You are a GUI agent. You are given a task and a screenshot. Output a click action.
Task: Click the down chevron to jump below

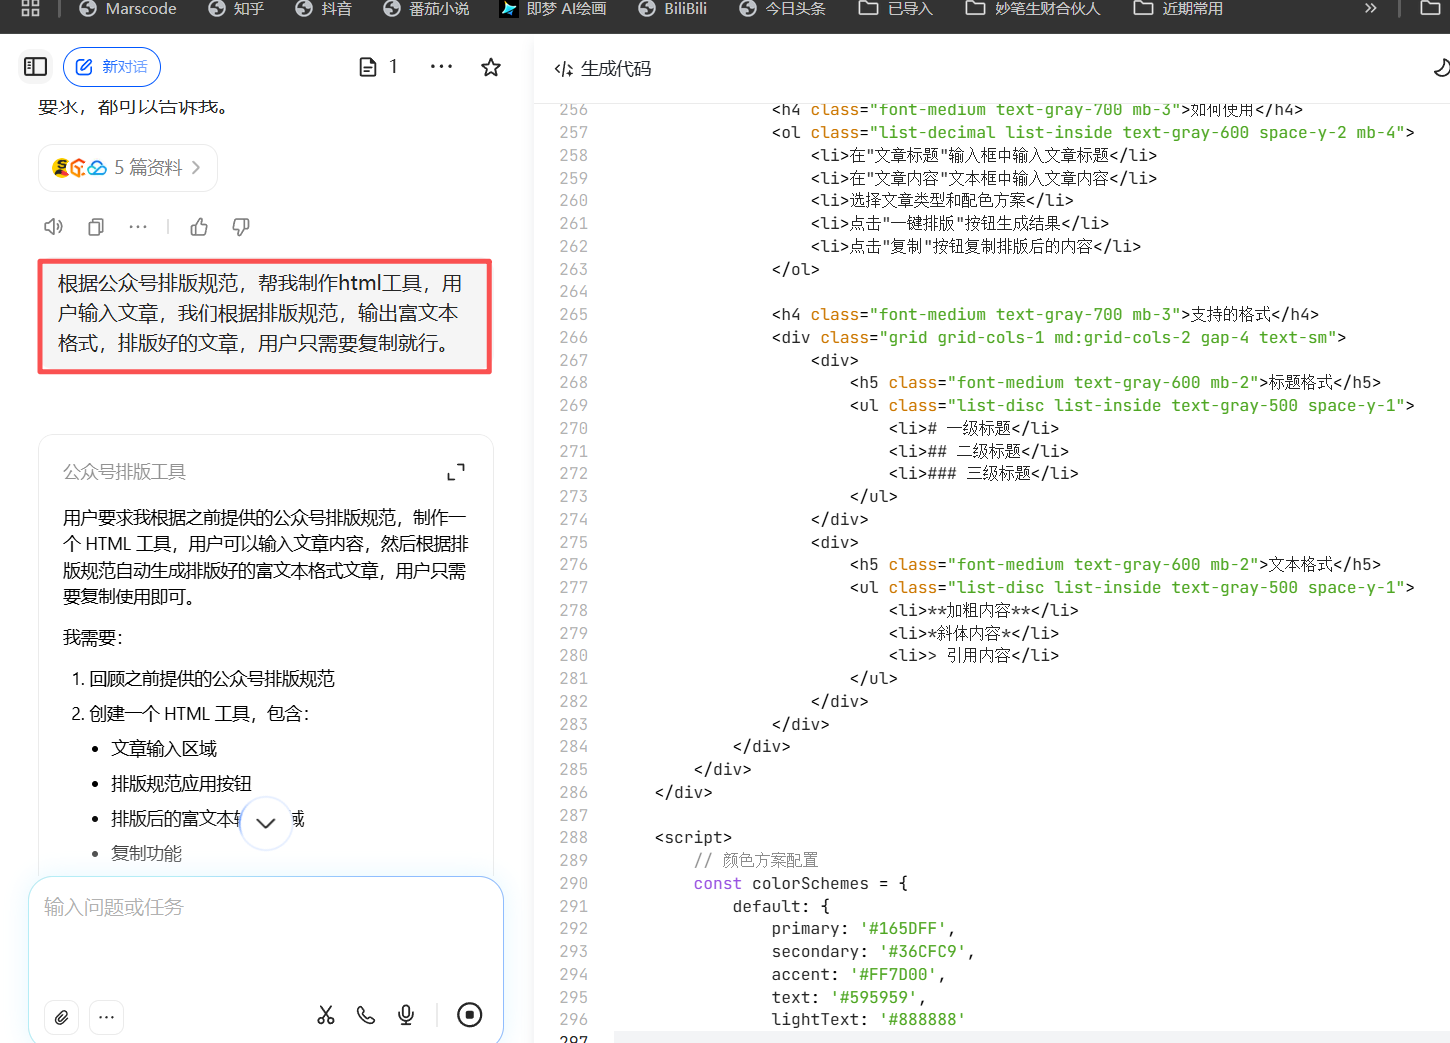(265, 822)
